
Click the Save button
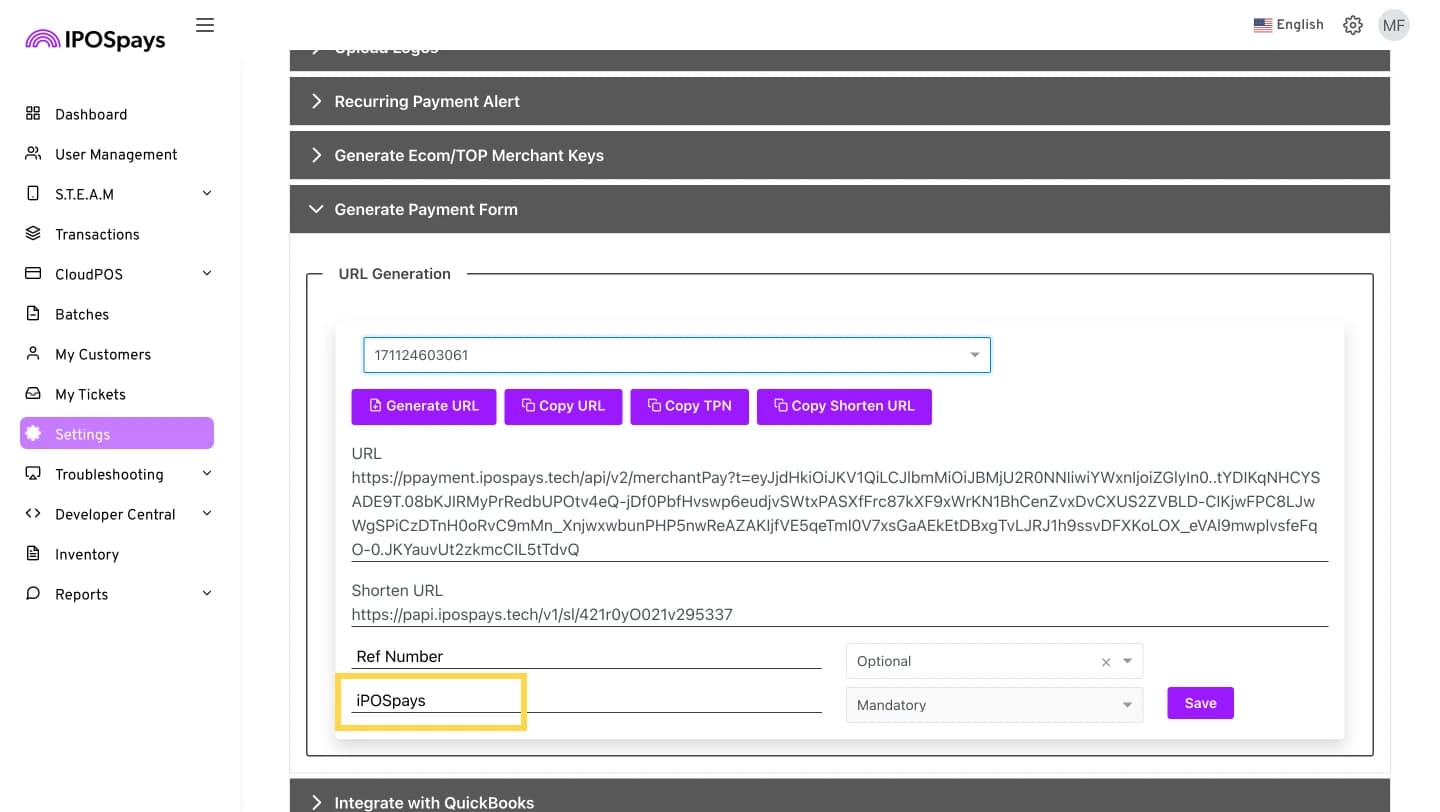(1200, 703)
